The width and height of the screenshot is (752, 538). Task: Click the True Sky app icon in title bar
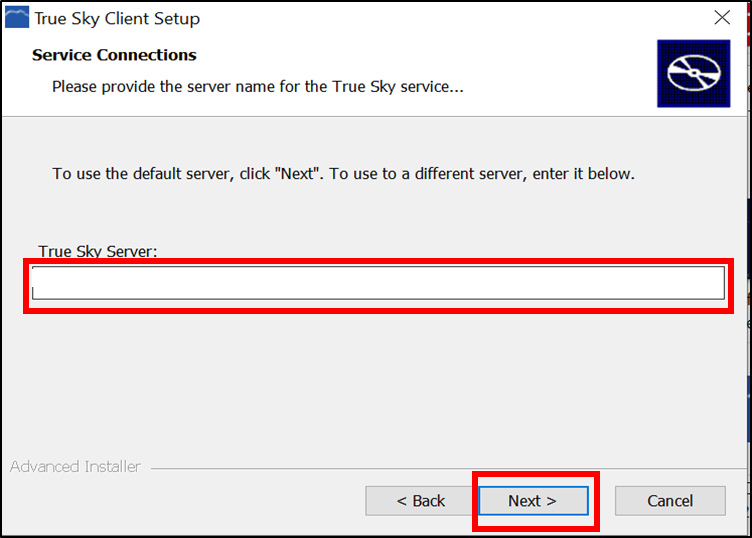[x=17, y=17]
